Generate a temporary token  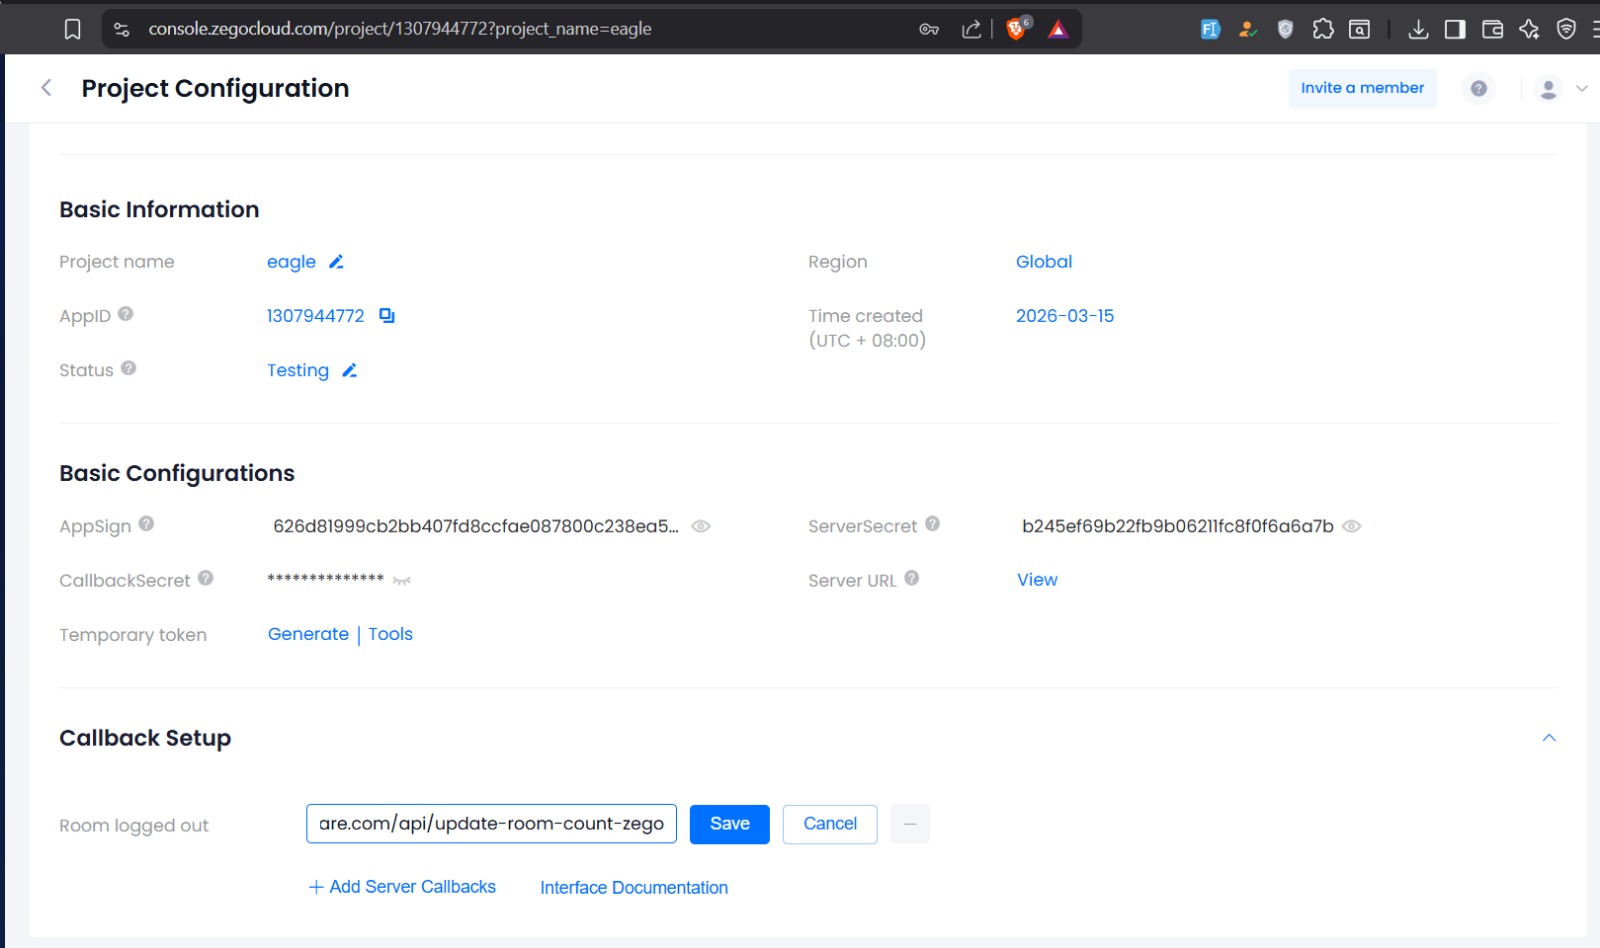pos(308,634)
